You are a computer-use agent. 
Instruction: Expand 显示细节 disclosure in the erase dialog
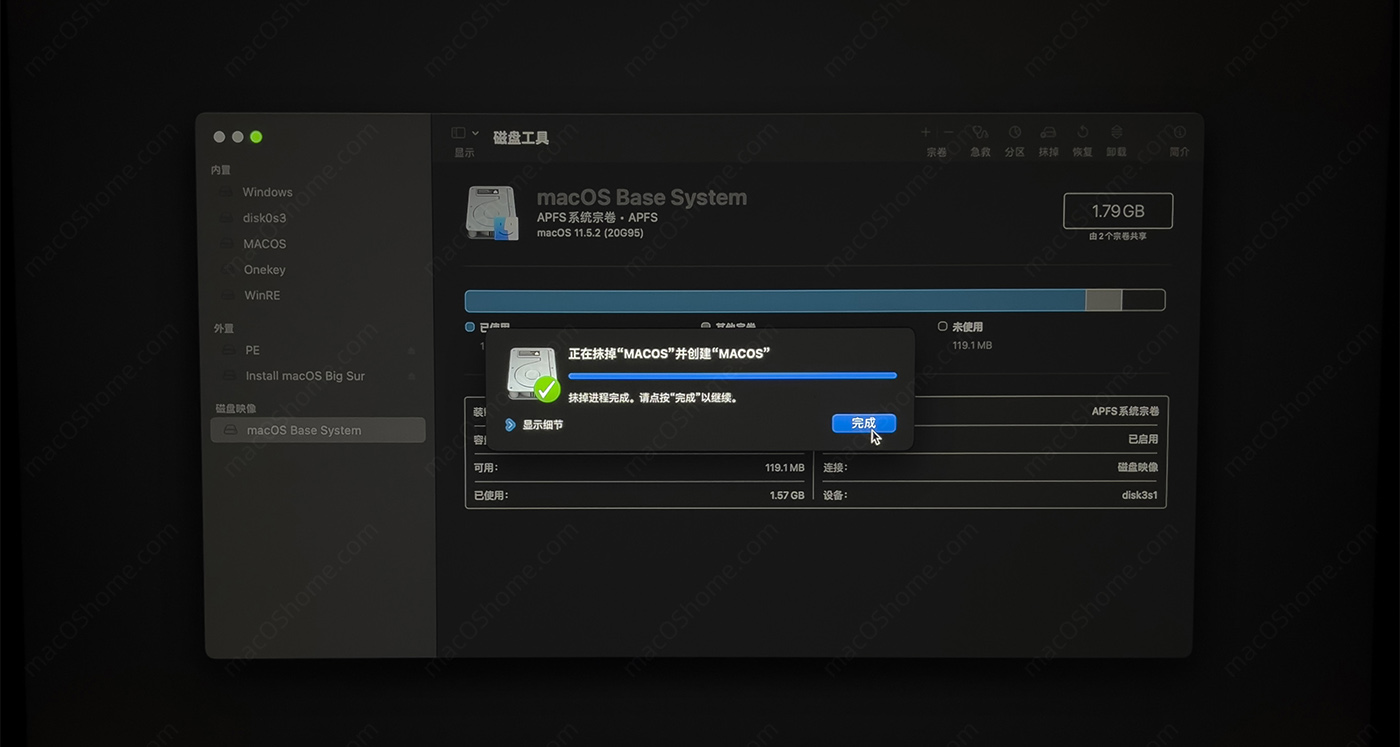(511, 424)
